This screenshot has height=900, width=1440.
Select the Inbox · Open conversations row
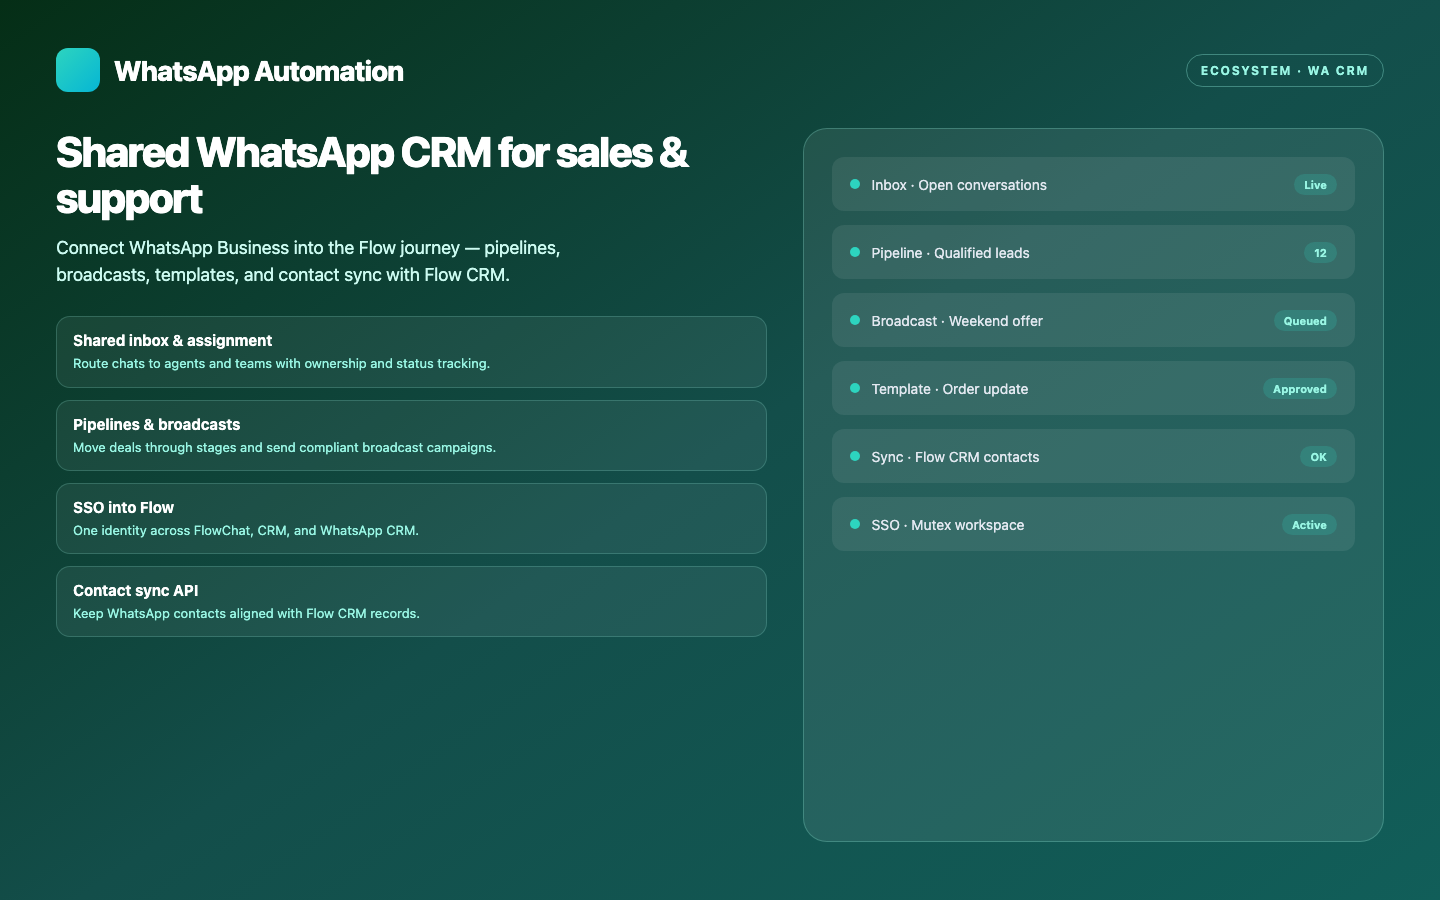click(x=1093, y=184)
